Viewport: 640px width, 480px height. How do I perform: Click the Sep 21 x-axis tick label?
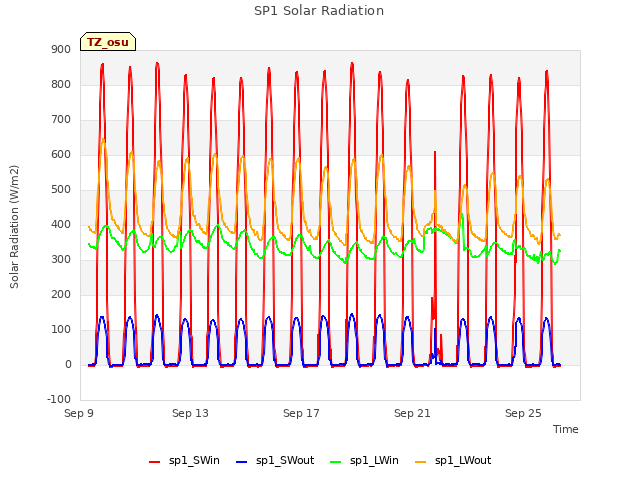pos(412,413)
